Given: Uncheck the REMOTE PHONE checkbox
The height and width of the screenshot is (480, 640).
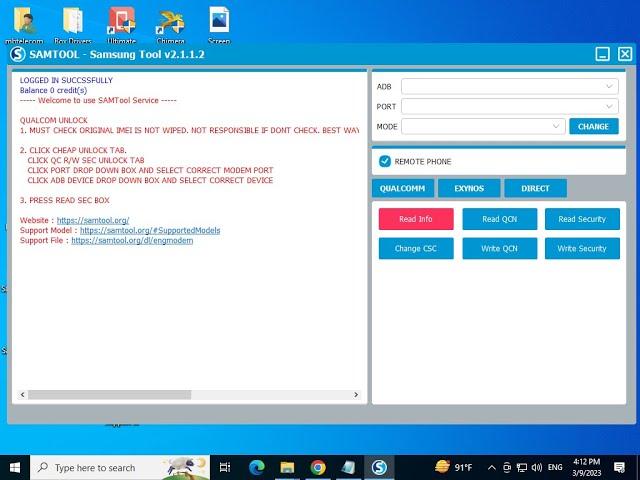Looking at the screenshot, I should coord(384,161).
